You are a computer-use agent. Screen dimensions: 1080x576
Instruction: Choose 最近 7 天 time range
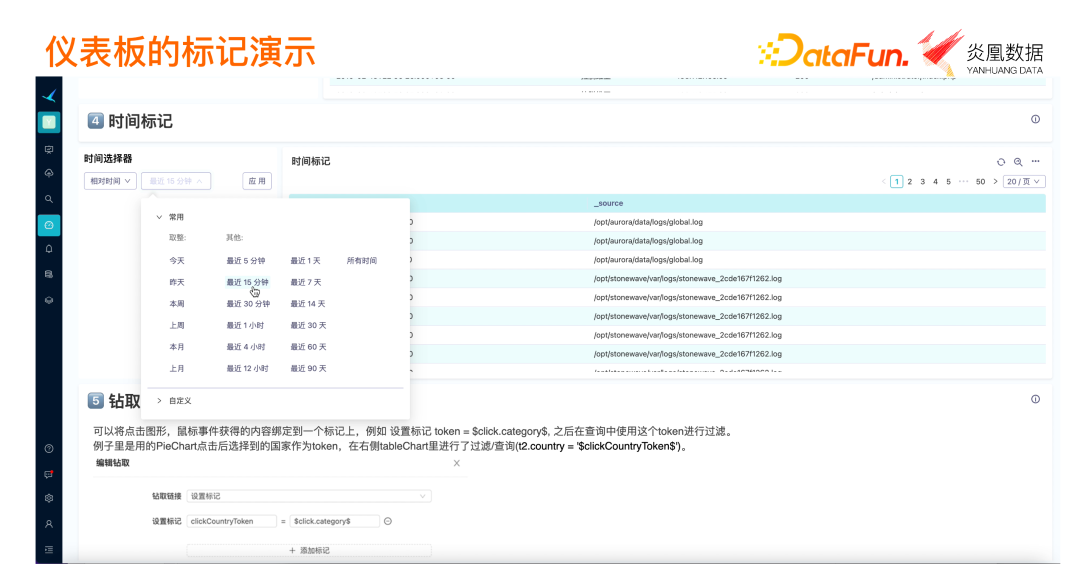[x=305, y=282]
